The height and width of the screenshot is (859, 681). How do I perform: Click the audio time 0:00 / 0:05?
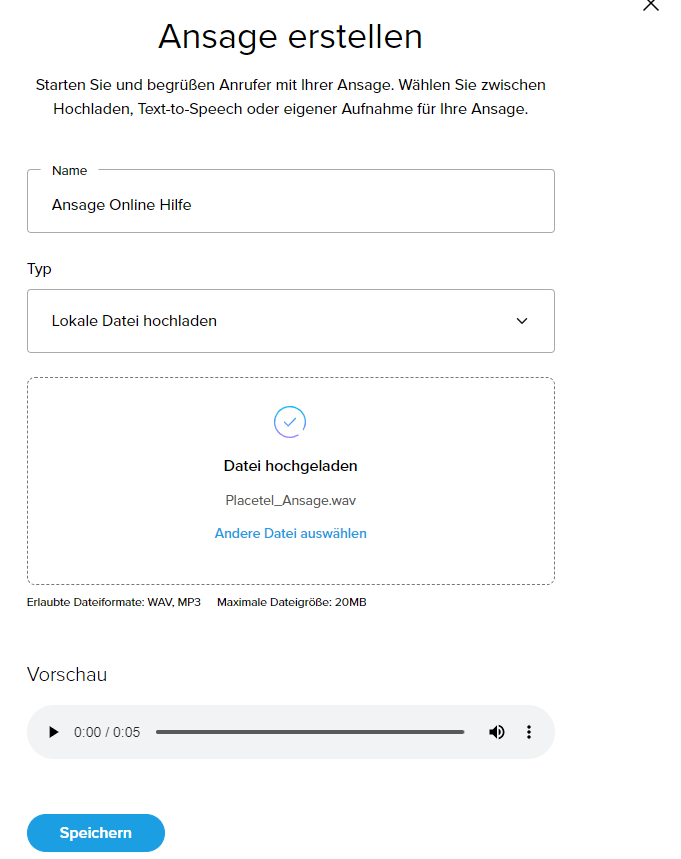tap(107, 732)
